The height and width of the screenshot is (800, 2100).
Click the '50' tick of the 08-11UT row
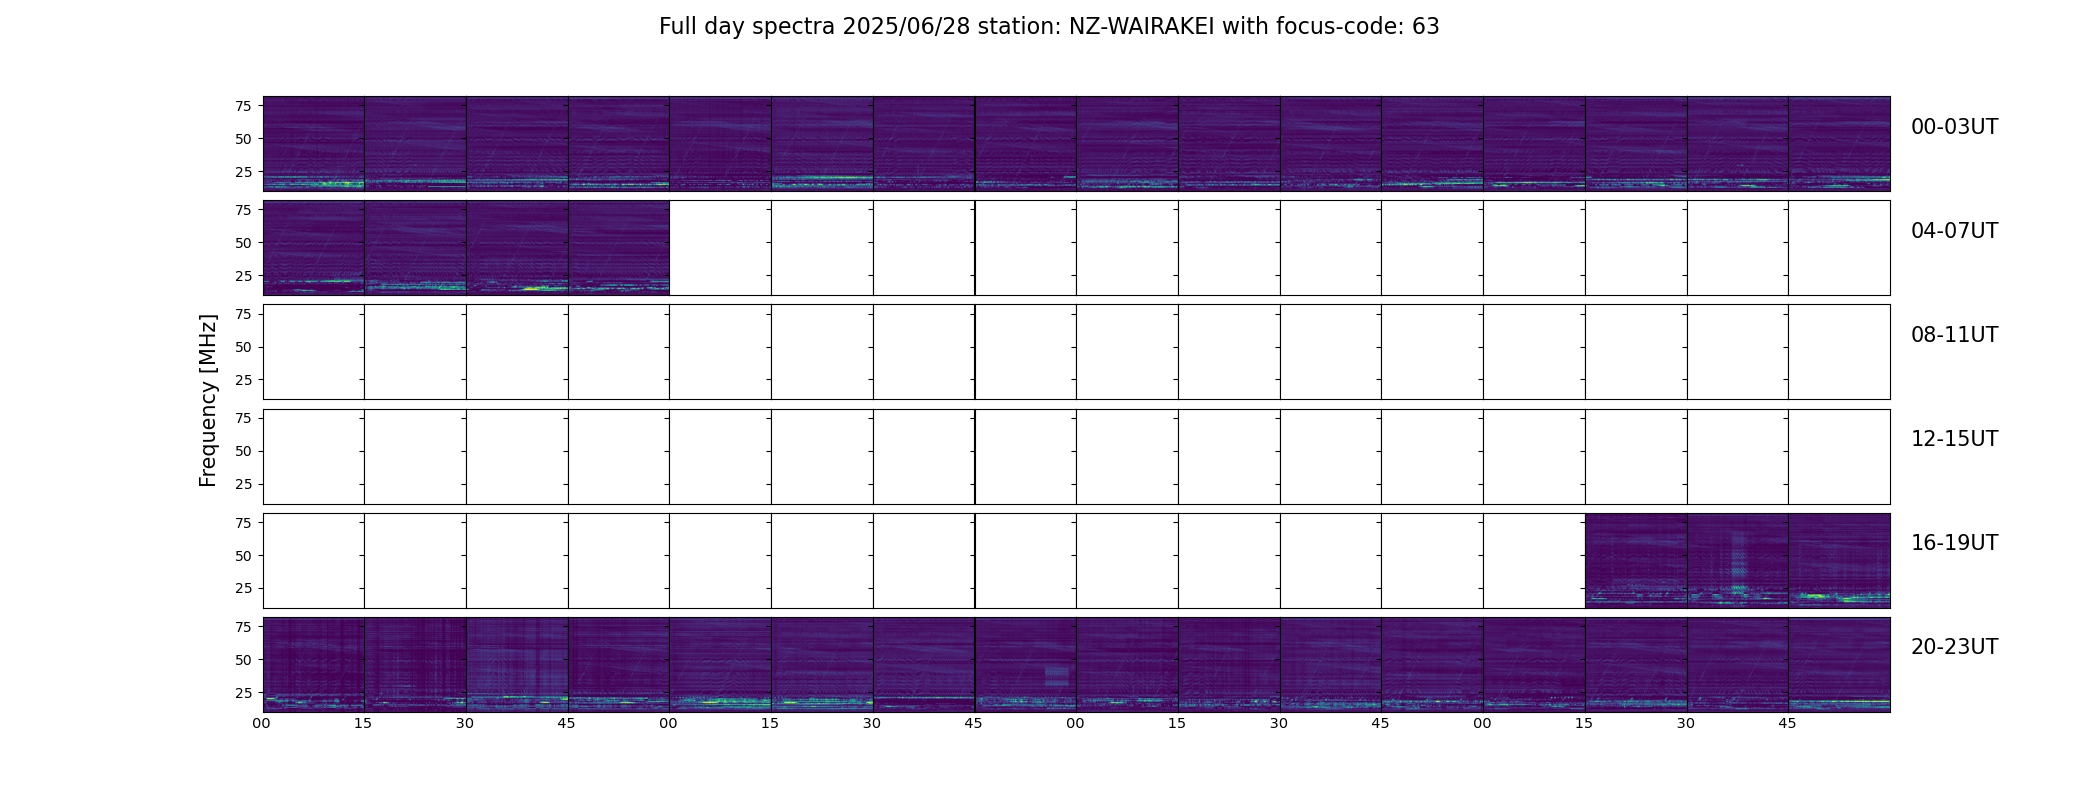coord(243,347)
